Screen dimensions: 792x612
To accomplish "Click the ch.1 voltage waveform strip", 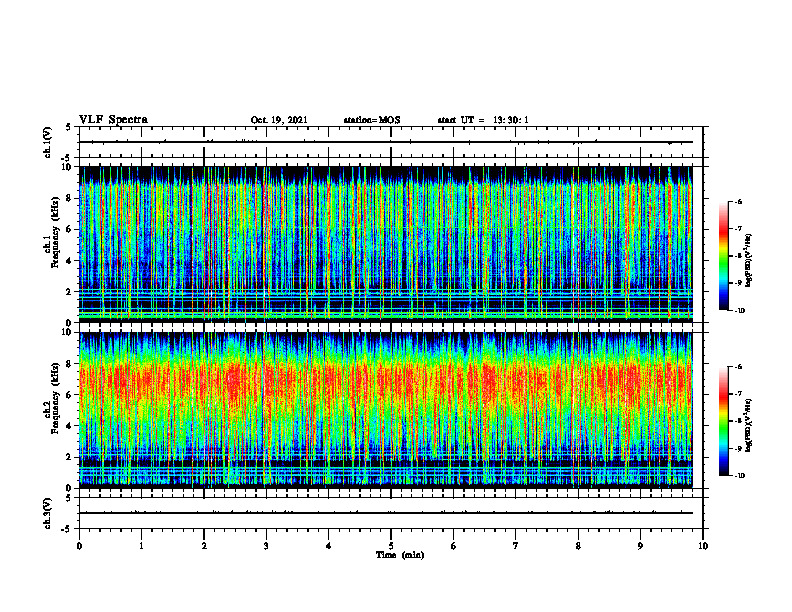I will point(391,142).
